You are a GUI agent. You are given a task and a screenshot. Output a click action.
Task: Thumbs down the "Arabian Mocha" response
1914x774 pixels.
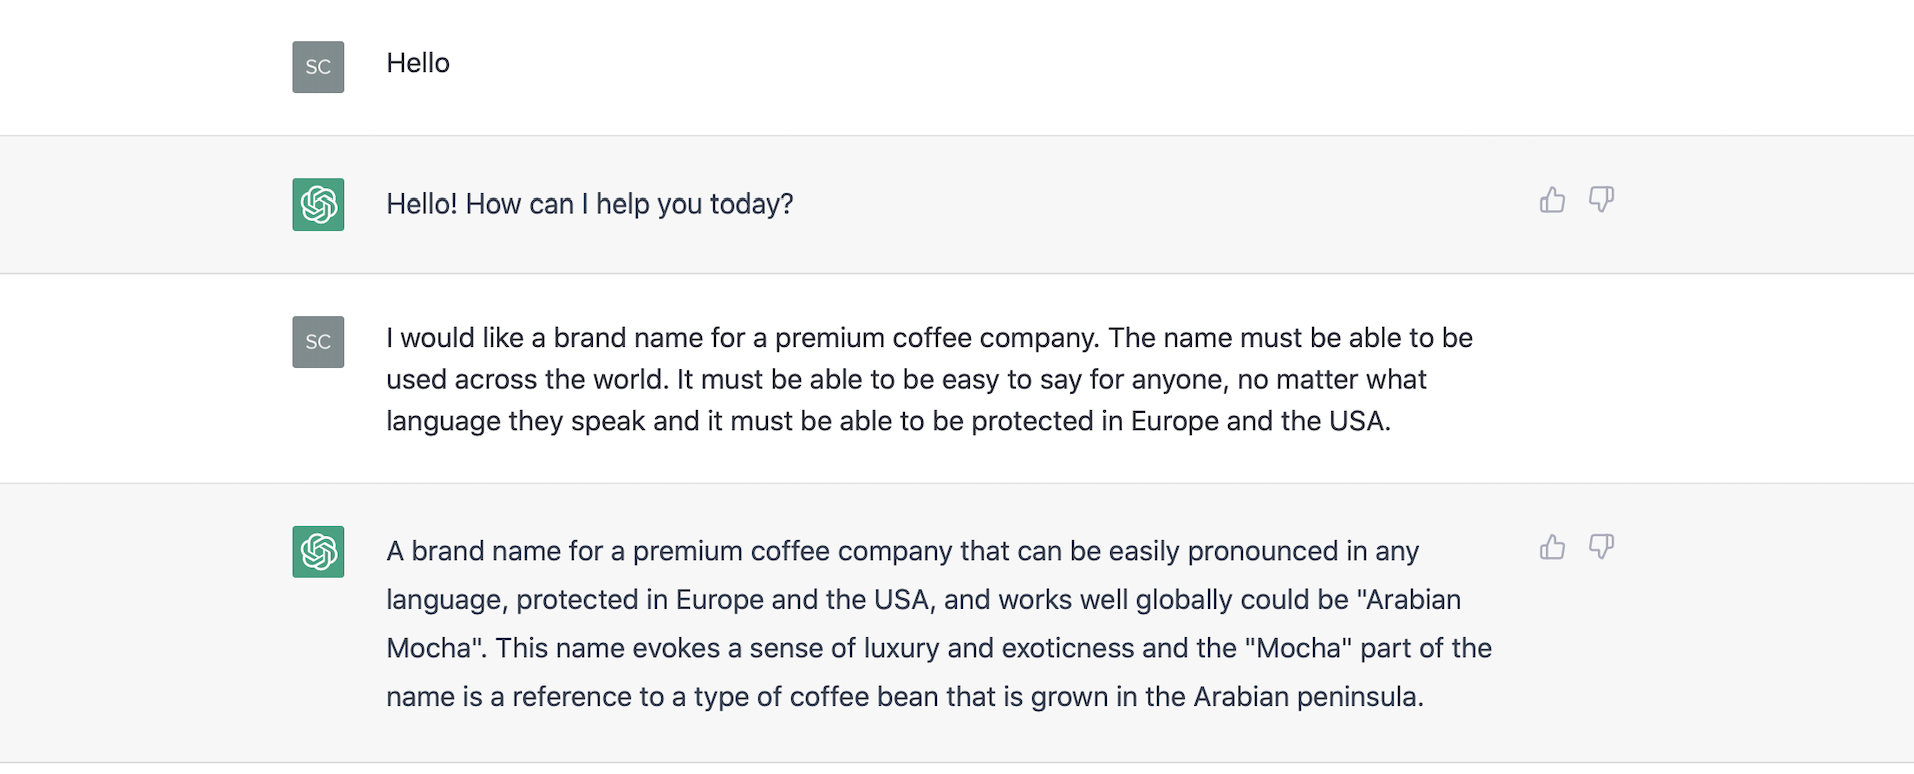1601,547
